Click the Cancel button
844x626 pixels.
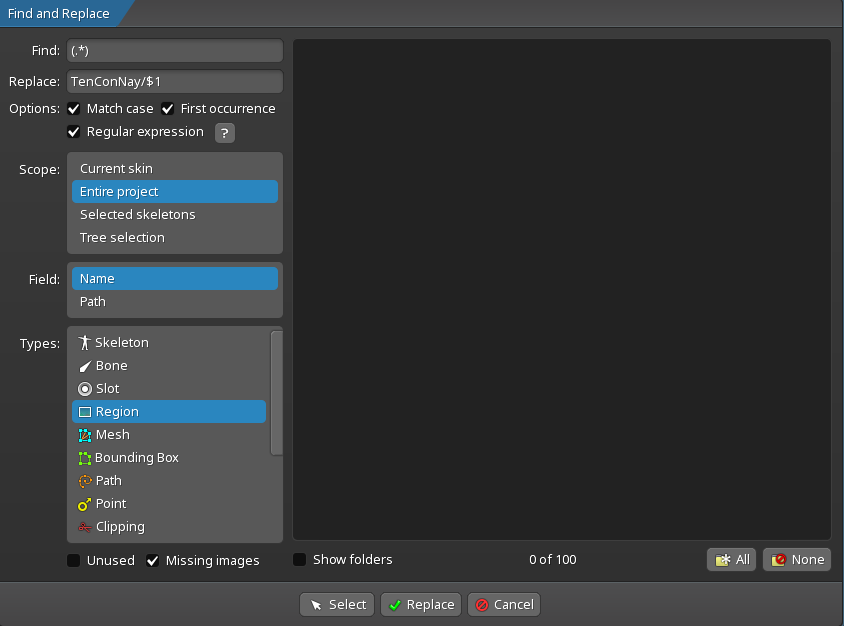504,605
